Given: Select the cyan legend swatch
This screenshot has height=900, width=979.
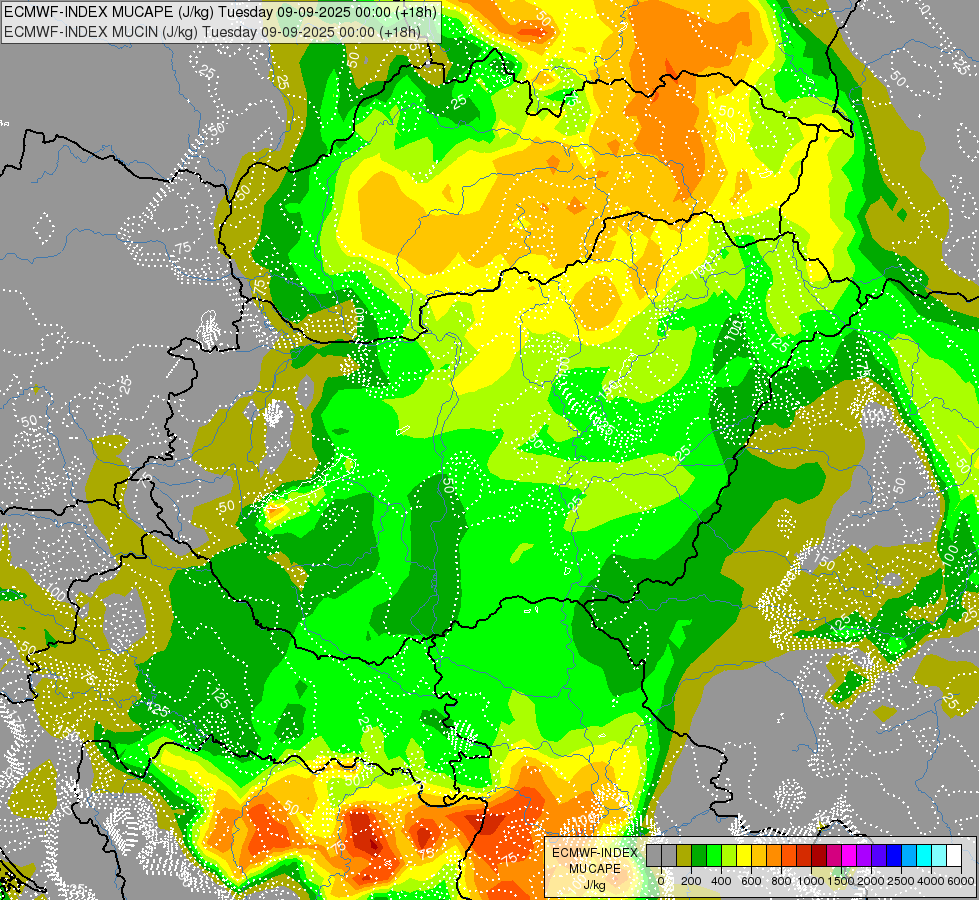Looking at the screenshot, I should pos(924,855).
